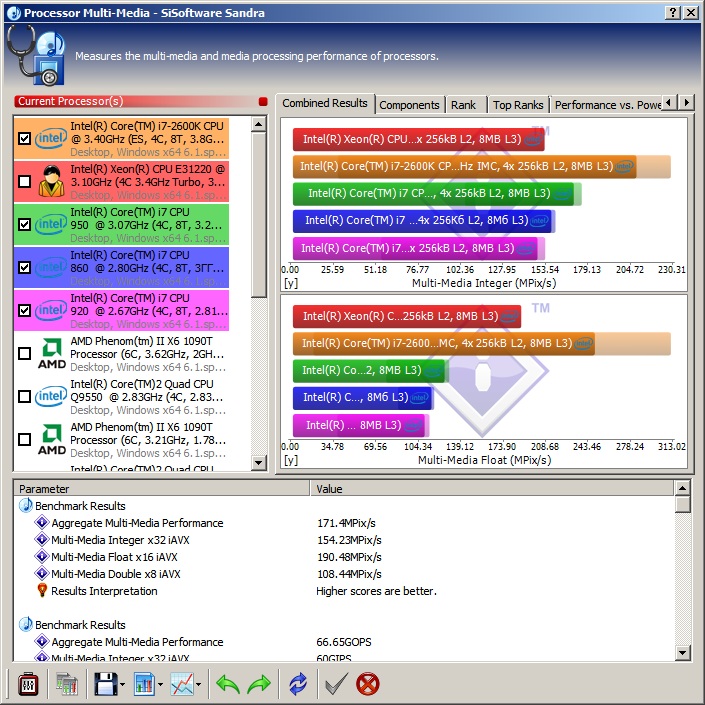Click results table scroll down arrow
The image size is (705, 705).
(x=683, y=652)
